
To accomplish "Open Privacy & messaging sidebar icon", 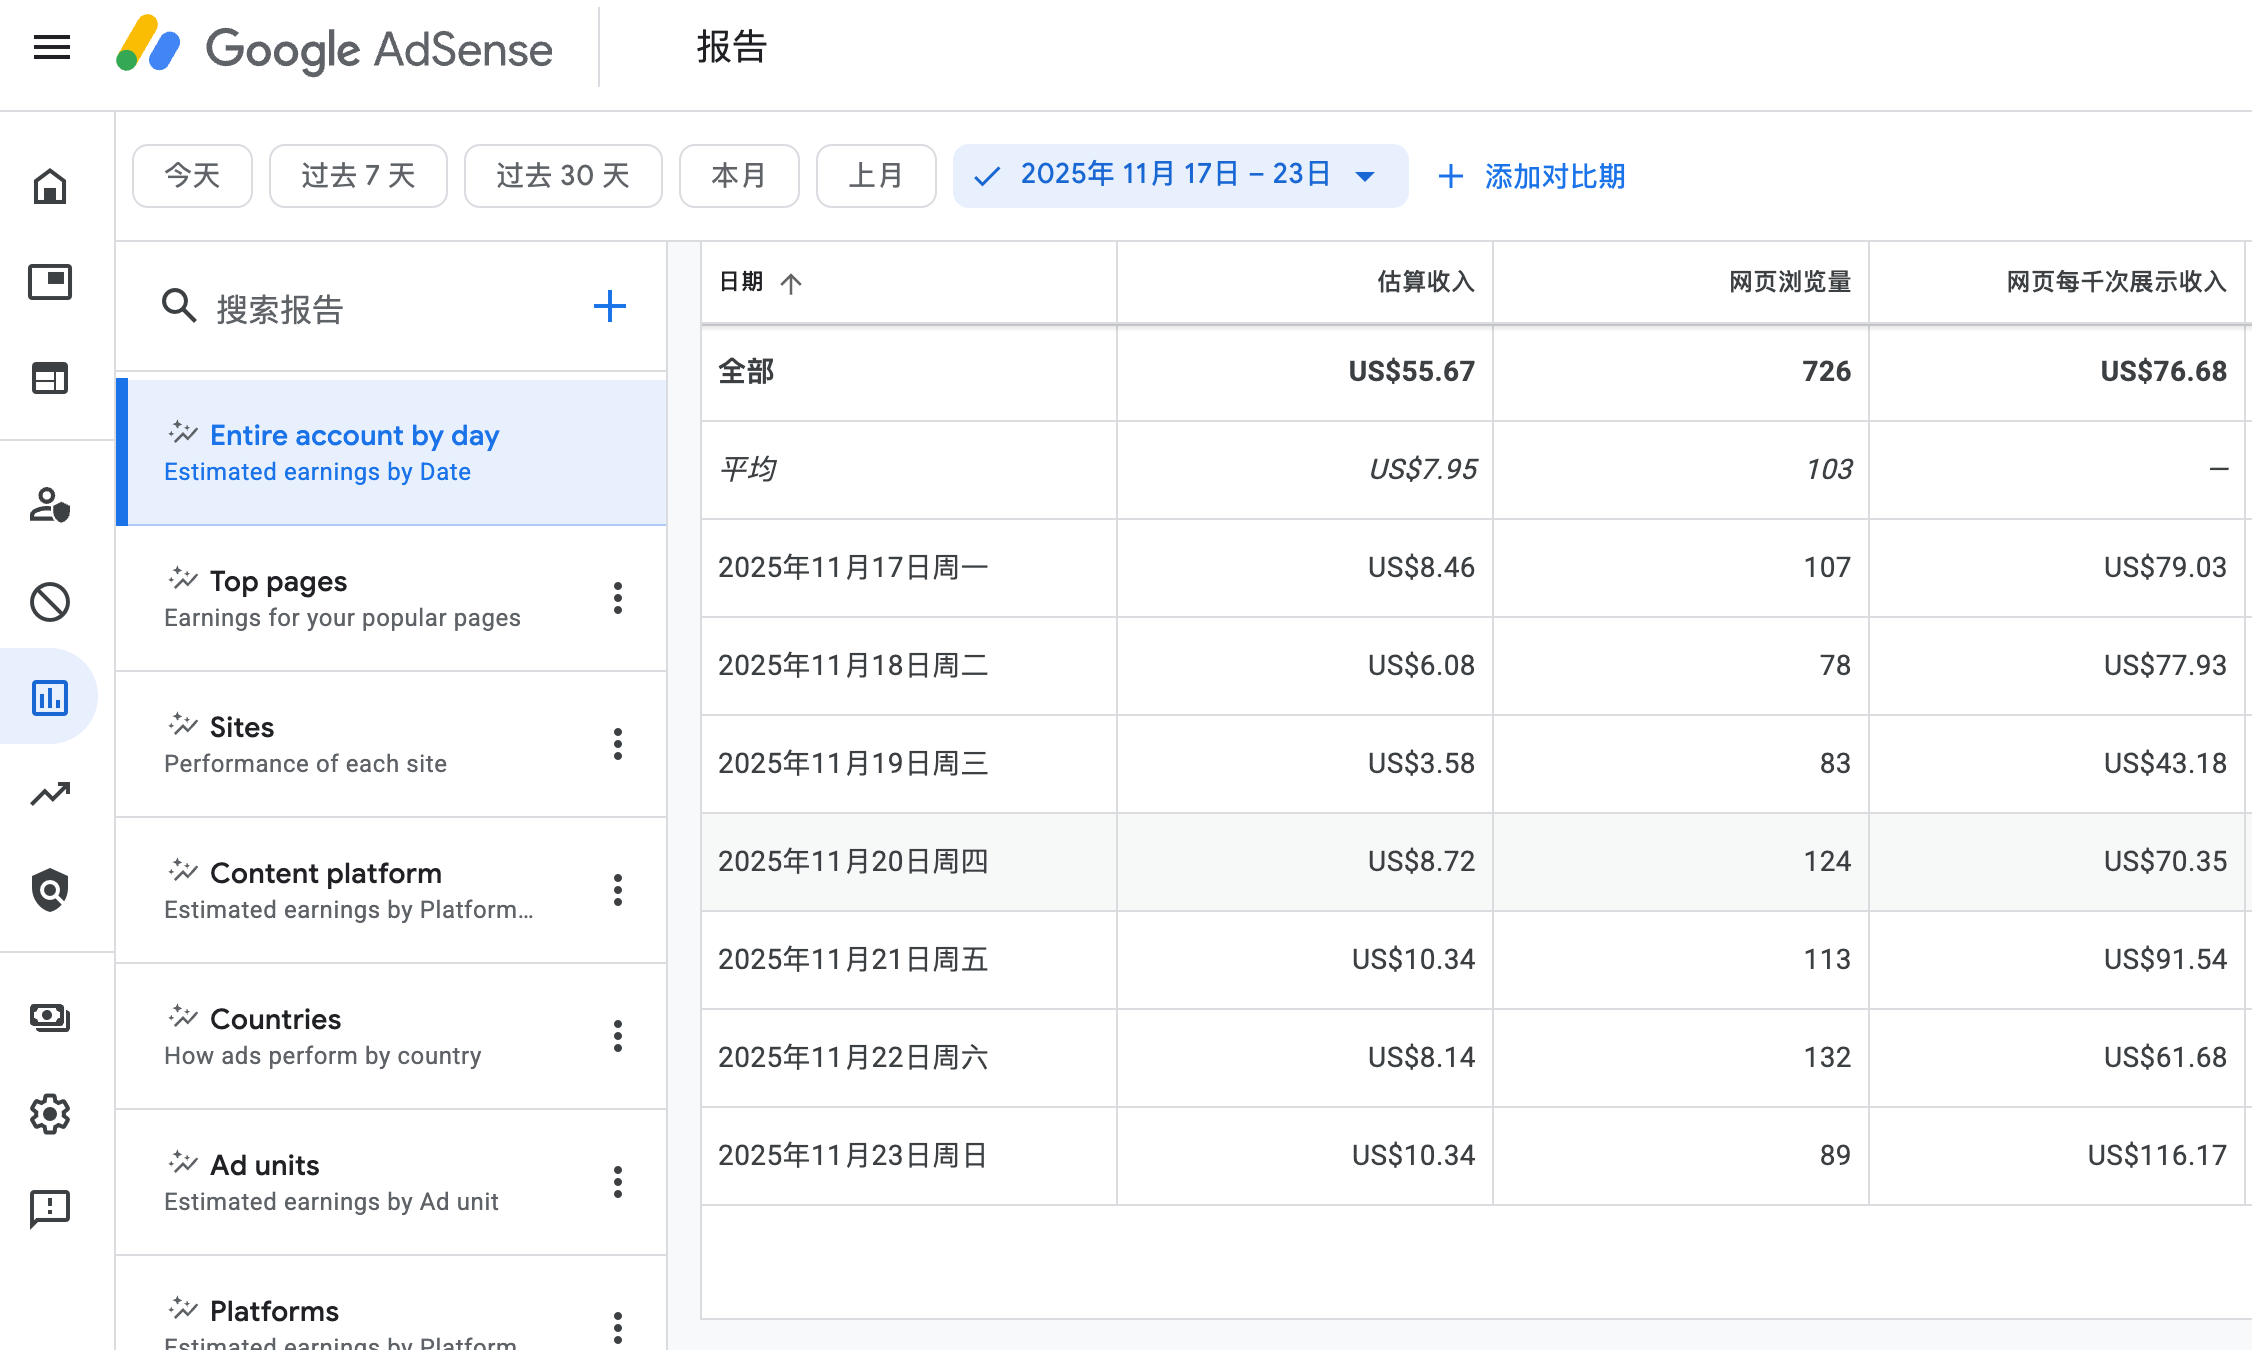I will click(50, 505).
